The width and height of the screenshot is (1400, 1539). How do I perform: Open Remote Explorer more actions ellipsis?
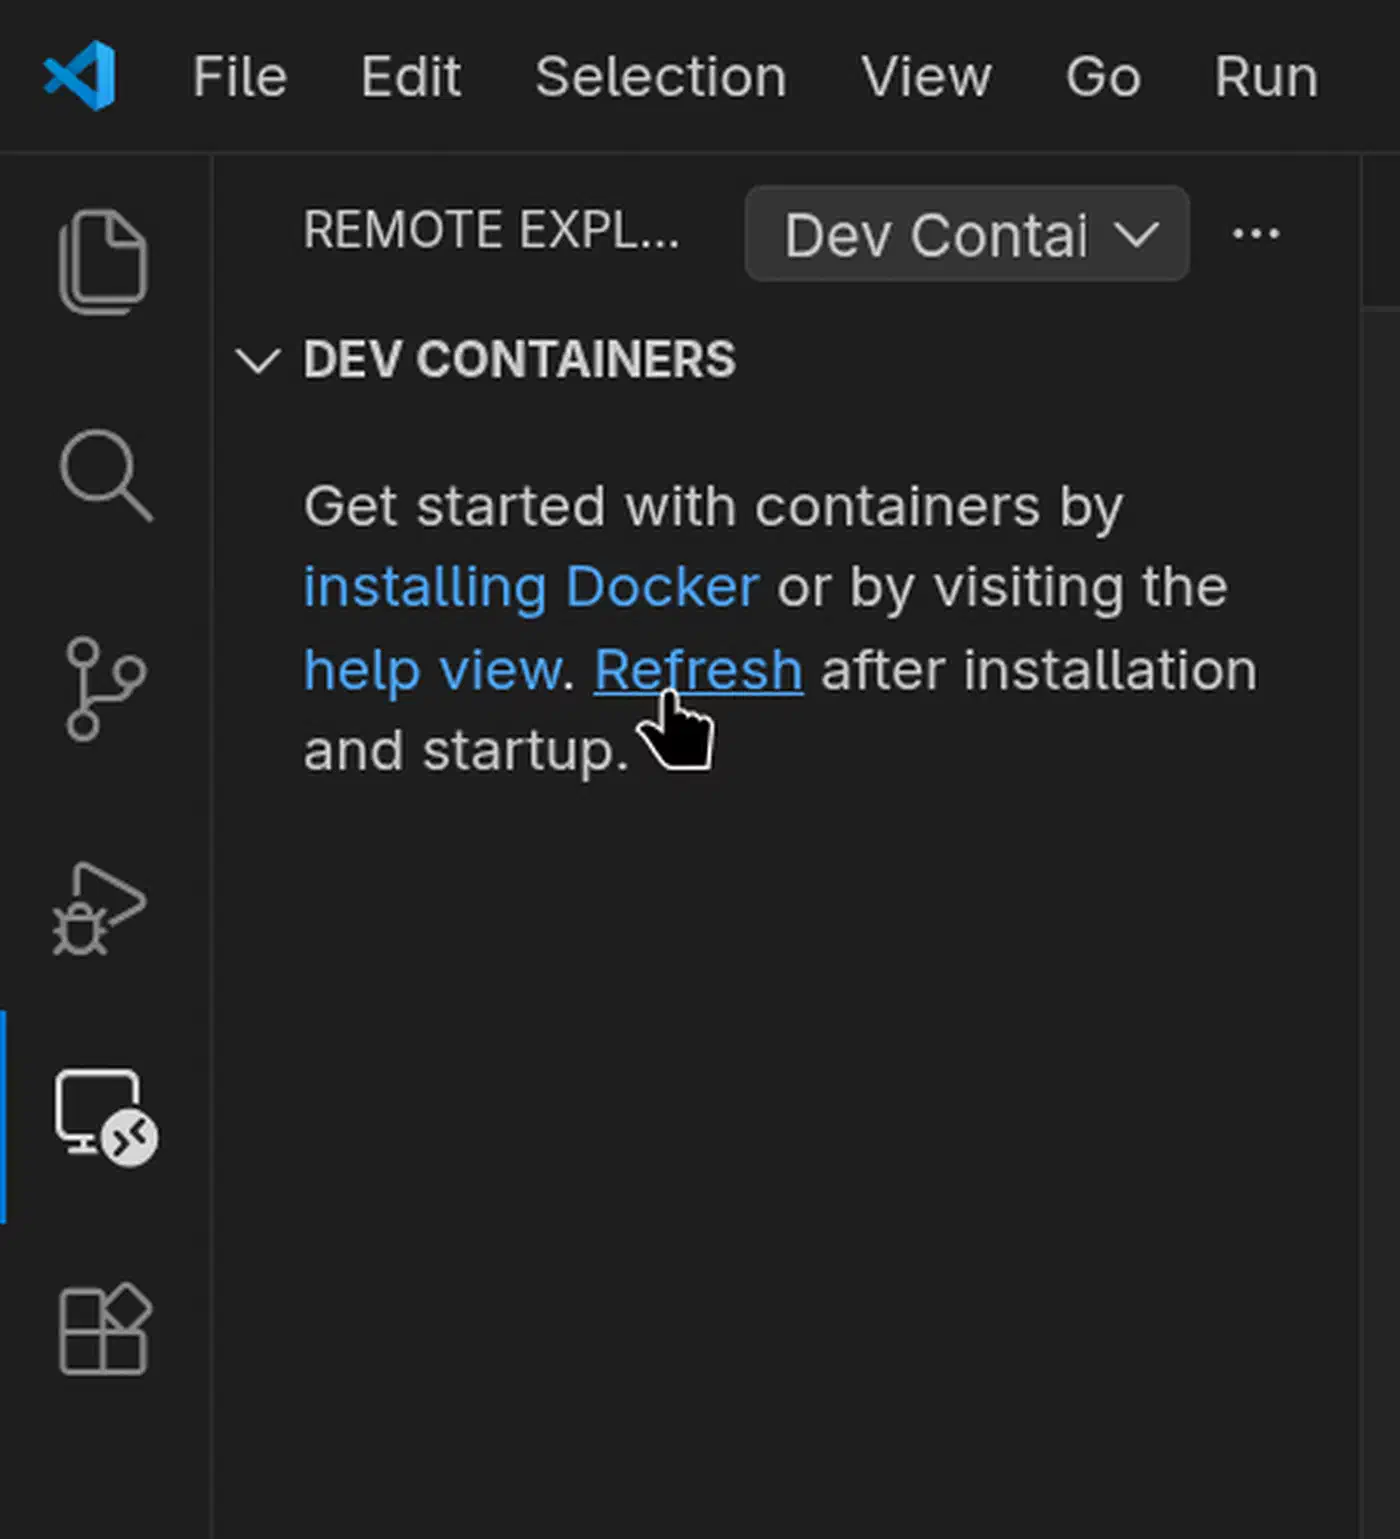click(1256, 234)
